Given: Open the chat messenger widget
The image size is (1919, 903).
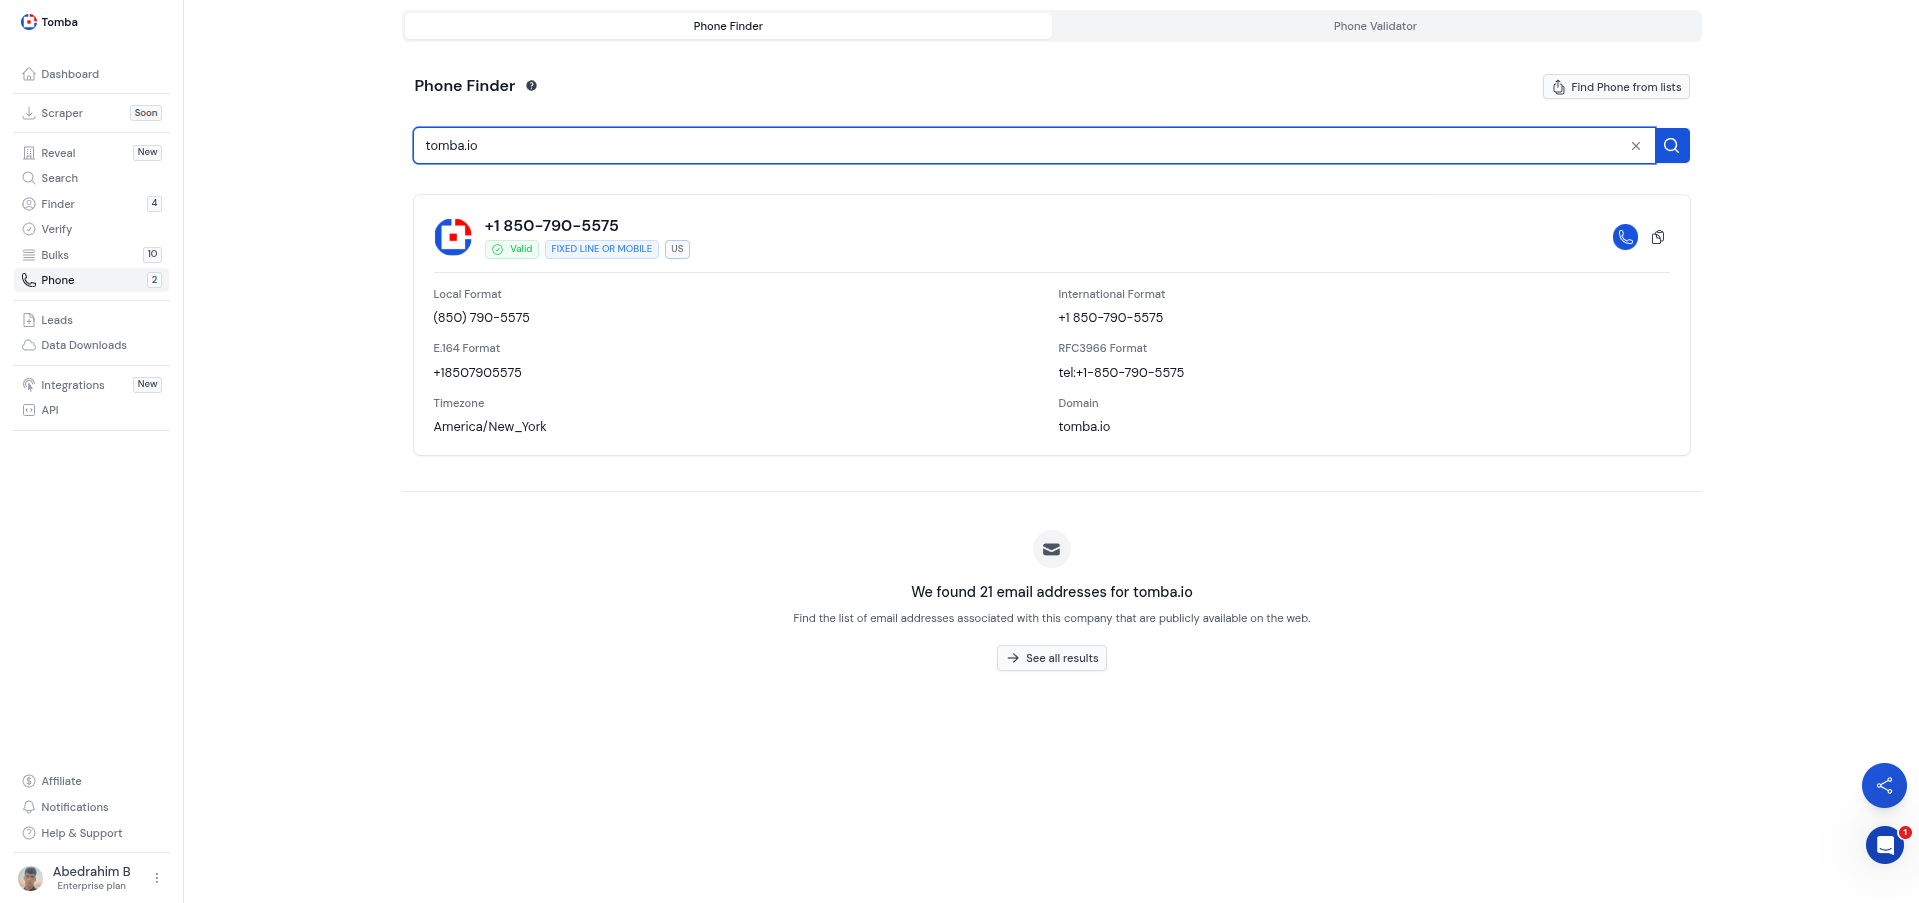Looking at the screenshot, I should (x=1884, y=845).
